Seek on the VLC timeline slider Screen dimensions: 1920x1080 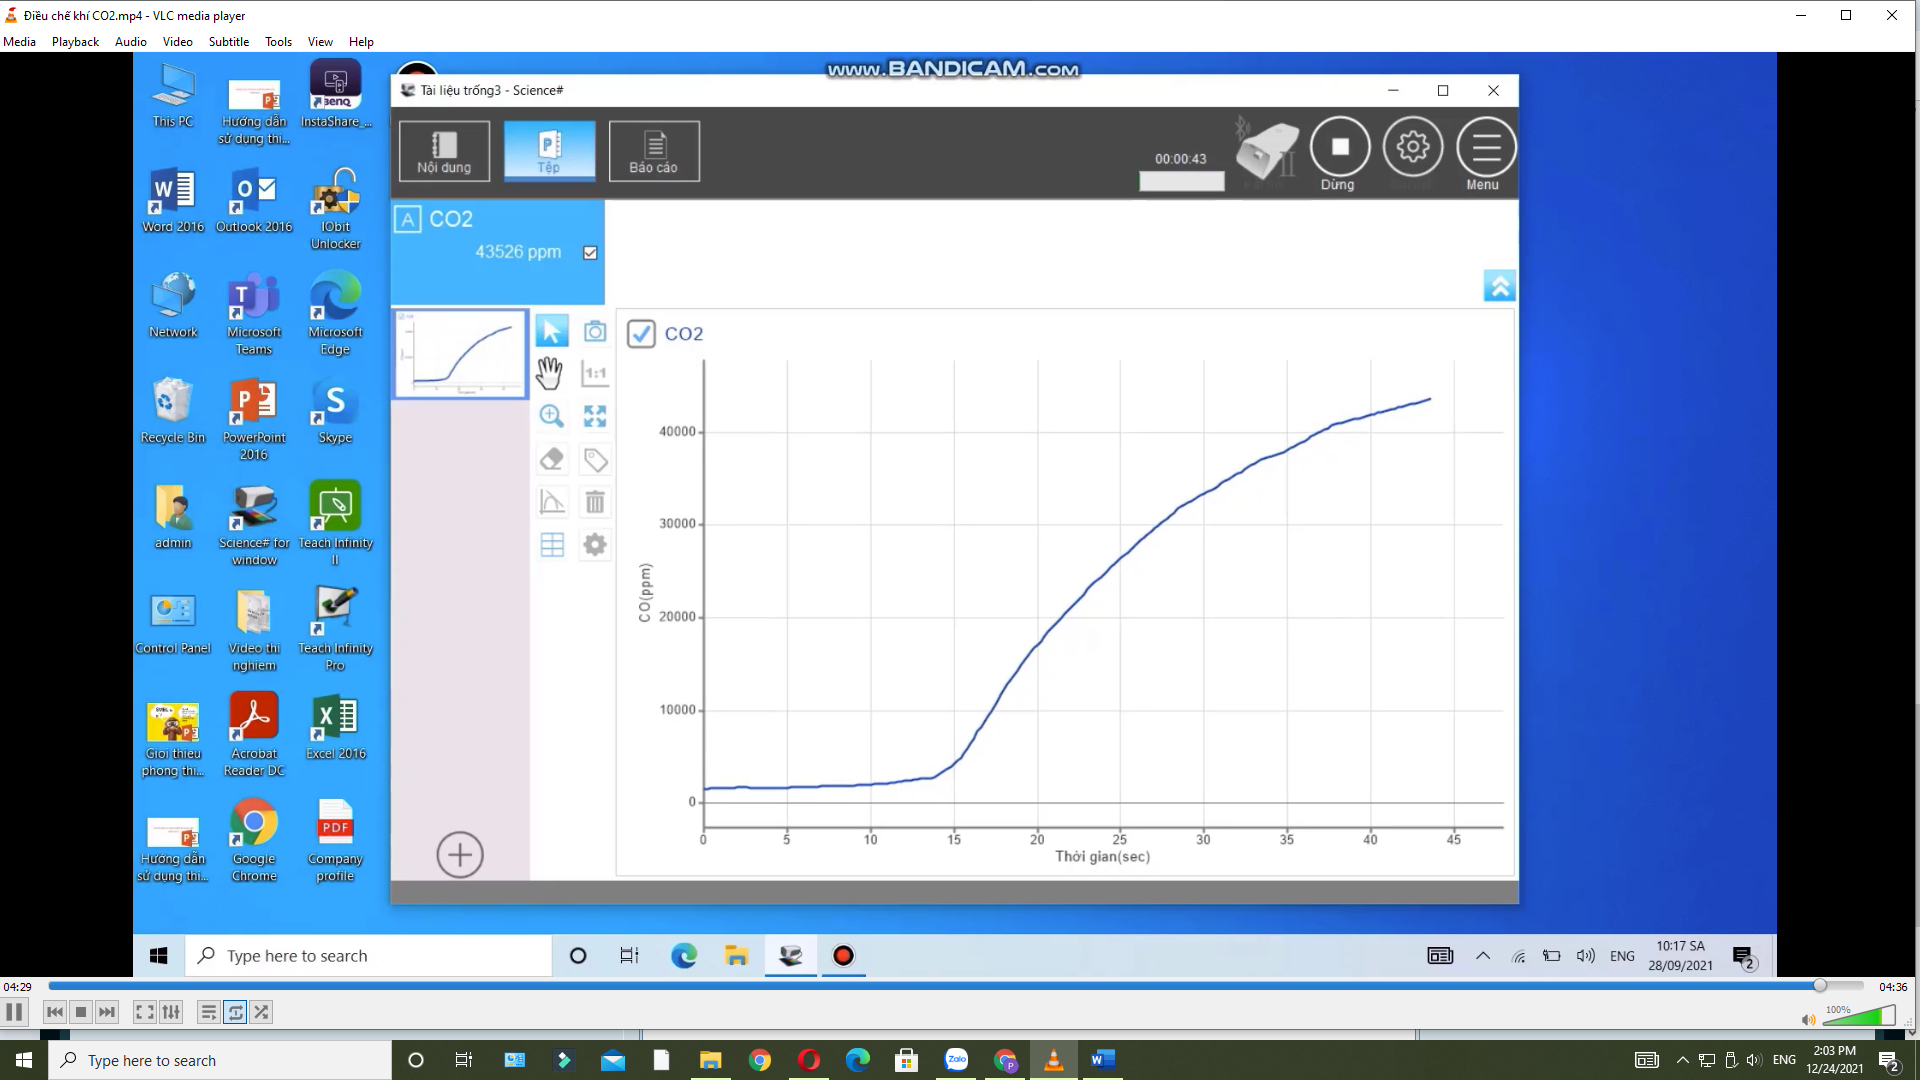click(956, 986)
